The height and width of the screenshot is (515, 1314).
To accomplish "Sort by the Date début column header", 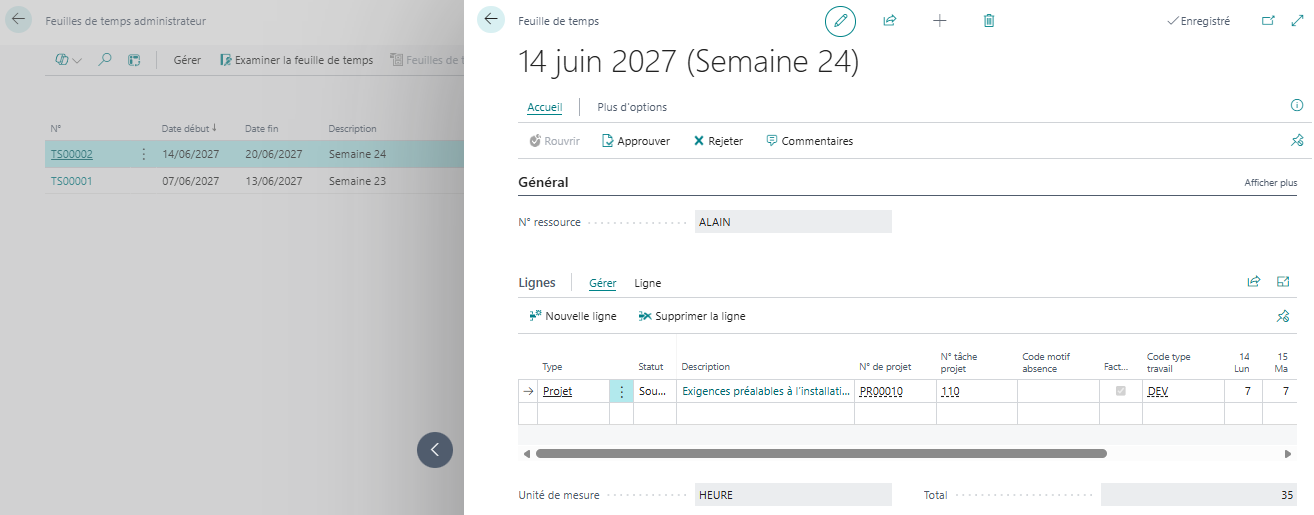I will click(189, 128).
